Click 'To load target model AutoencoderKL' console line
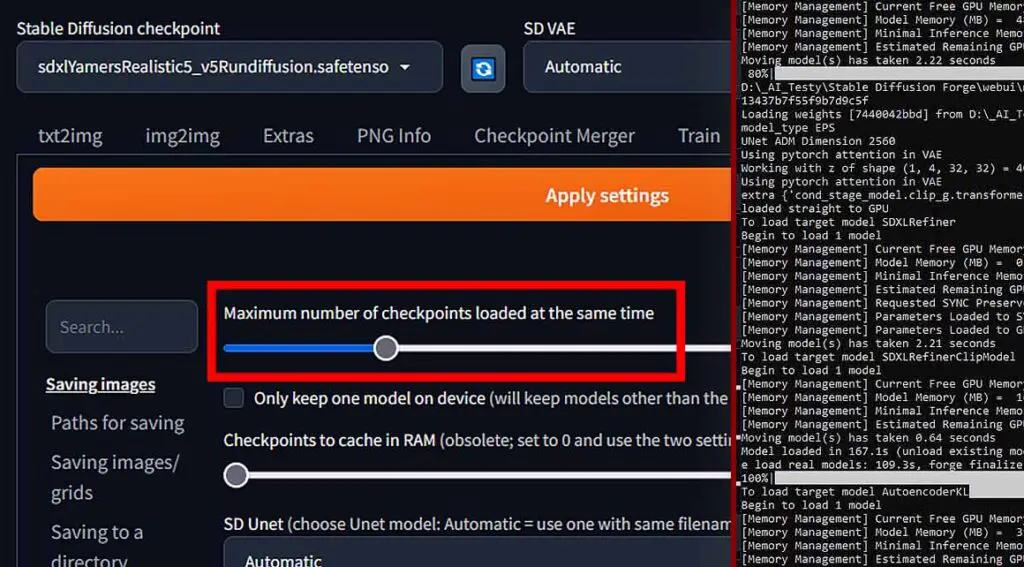This screenshot has width=1024, height=567. (x=855, y=492)
